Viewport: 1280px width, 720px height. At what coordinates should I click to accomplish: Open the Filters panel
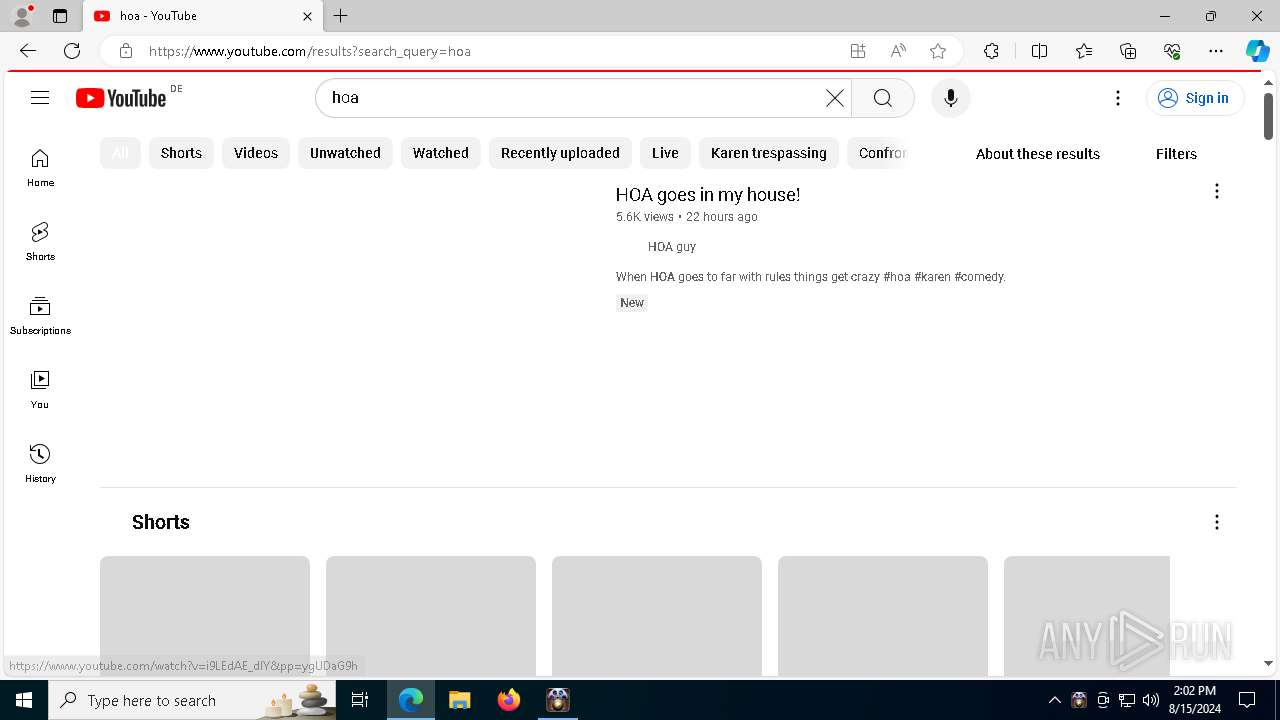pos(1176,154)
